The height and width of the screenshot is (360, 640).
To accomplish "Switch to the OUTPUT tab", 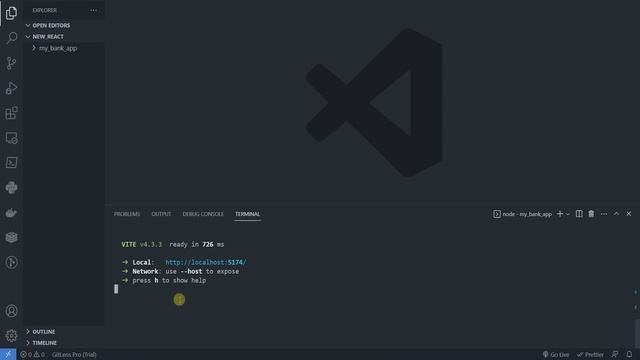I will pyautogui.click(x=161, y=214).
